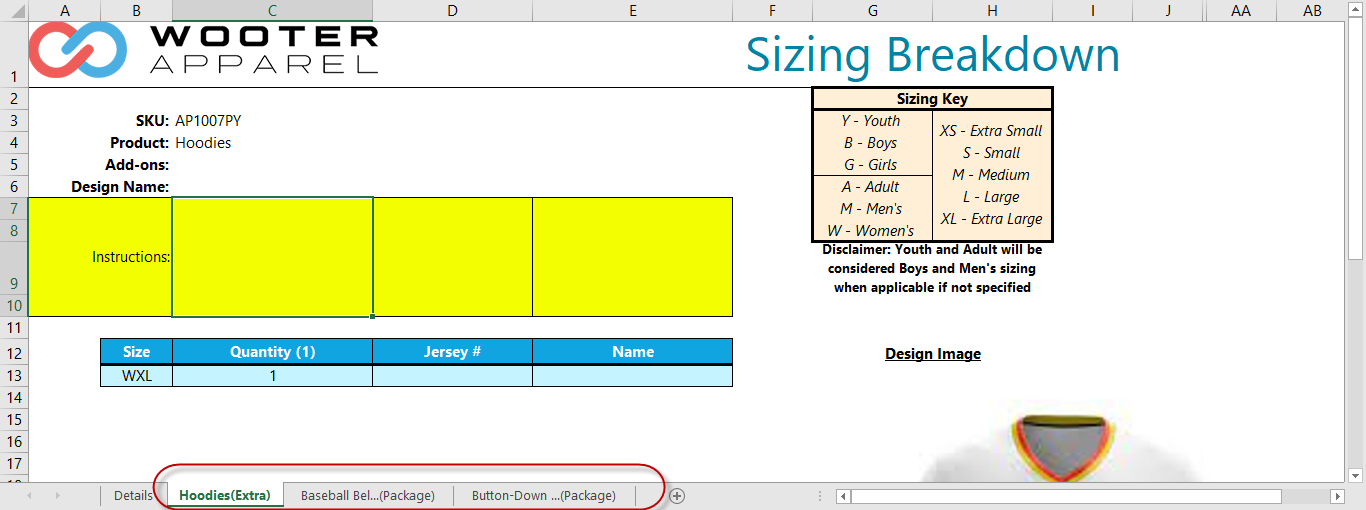The width and height of the screenshot is (1366, 510).
Task: Add a new sheet with plus button
Action: (677, 496)
